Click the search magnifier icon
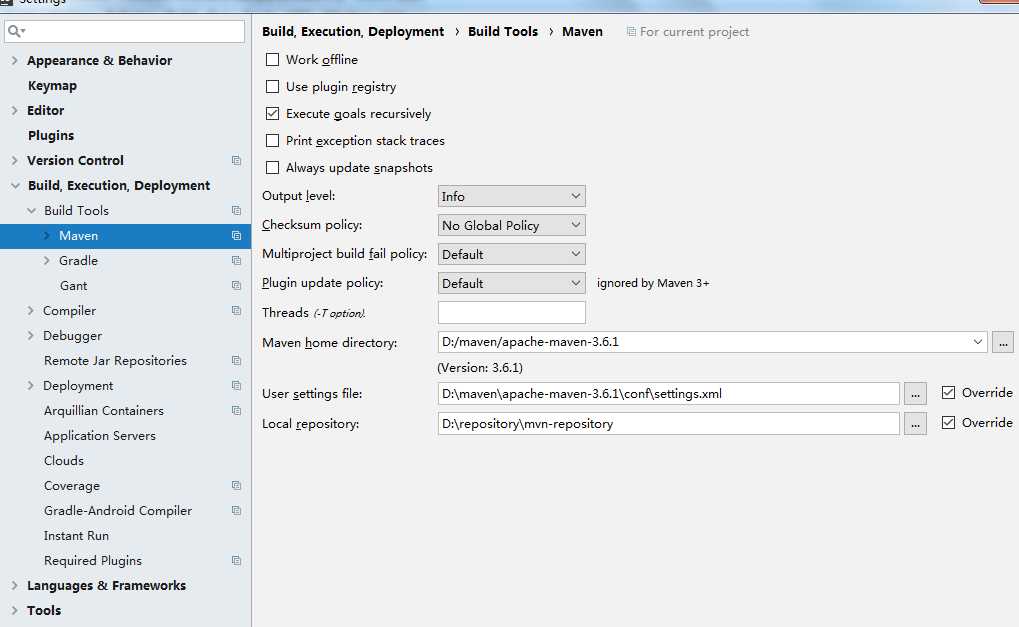Screen dimensions: 1019x627 click(16, 31)
